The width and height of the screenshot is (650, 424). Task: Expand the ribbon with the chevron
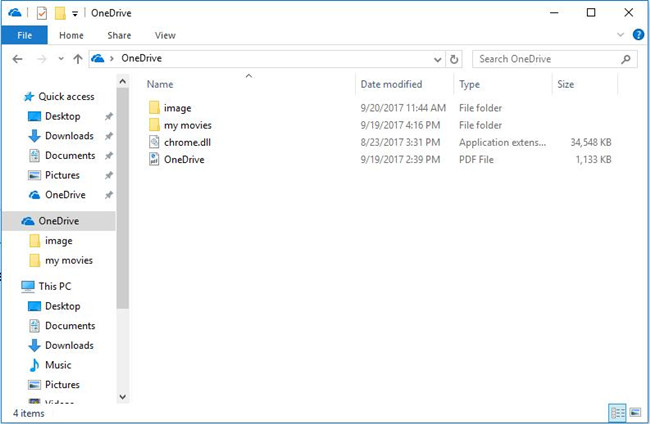pyautogui.click(x=620, y=35)
